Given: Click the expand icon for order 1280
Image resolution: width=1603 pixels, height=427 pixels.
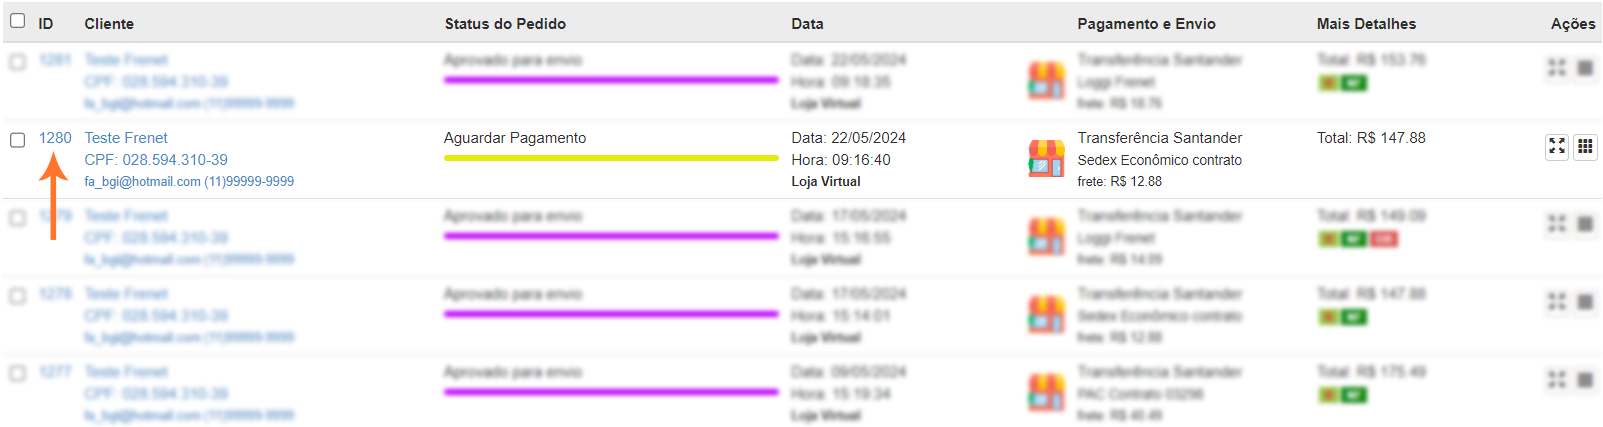Looking at the screenshot, I should click(1557, 147).
